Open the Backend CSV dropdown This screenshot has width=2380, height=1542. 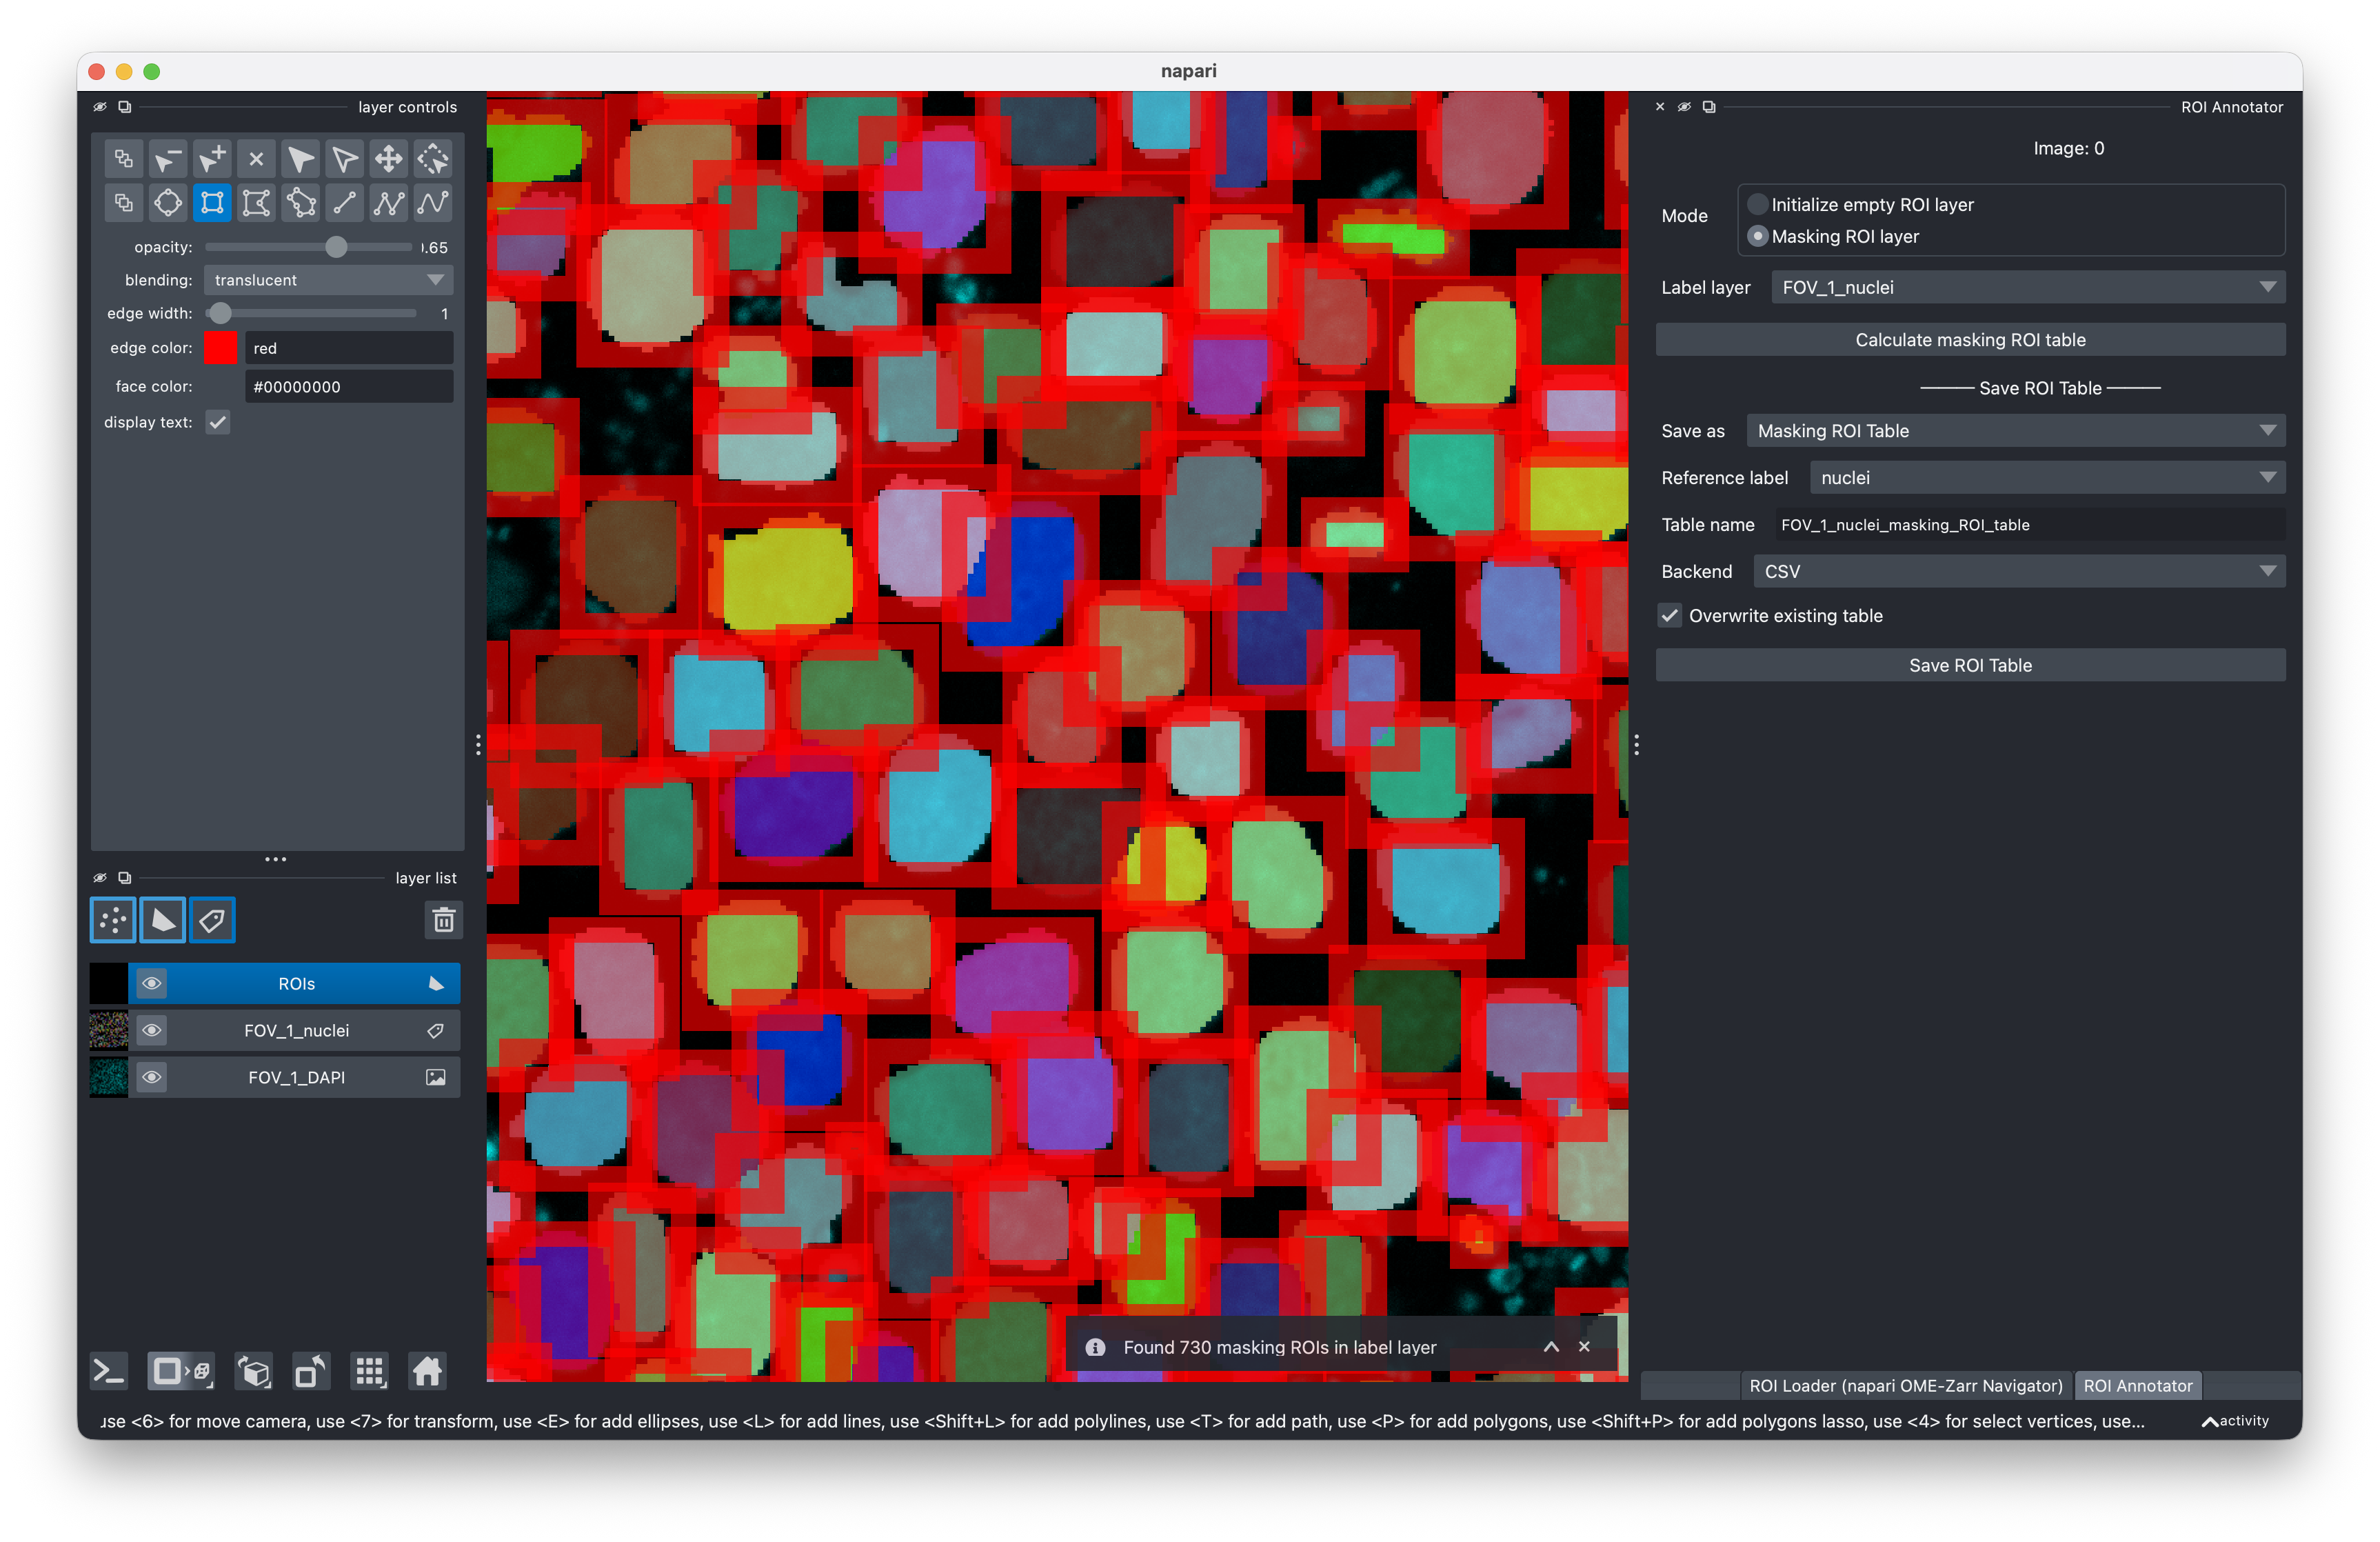(x=2019, y=571)
